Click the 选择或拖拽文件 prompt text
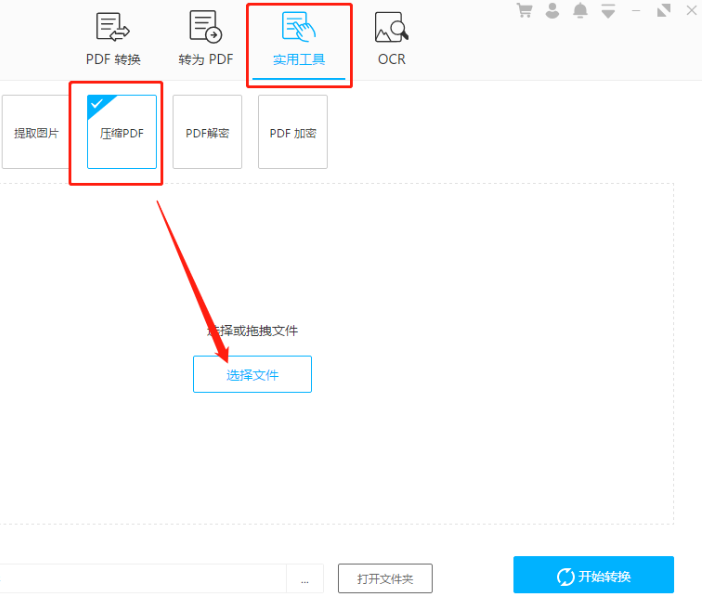Viewport: 707px width, 601px height. point(252,331)
